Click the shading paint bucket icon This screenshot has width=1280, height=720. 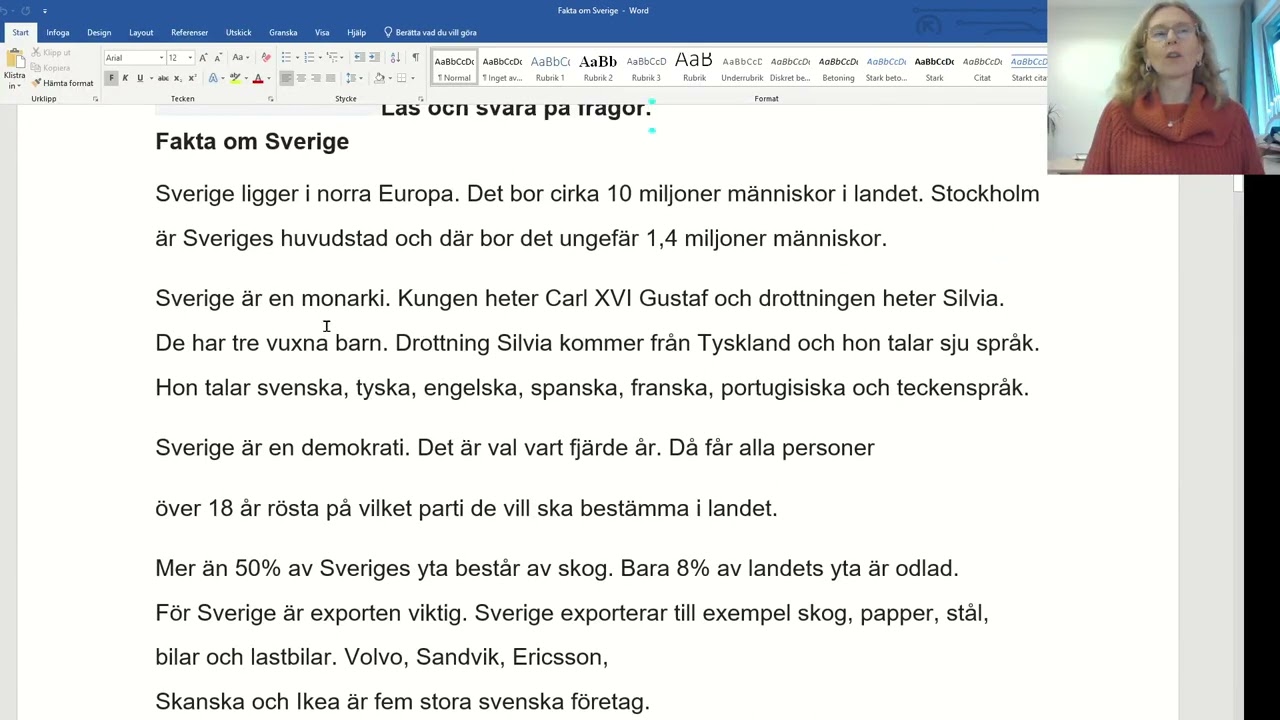click(x=379, y=78)
